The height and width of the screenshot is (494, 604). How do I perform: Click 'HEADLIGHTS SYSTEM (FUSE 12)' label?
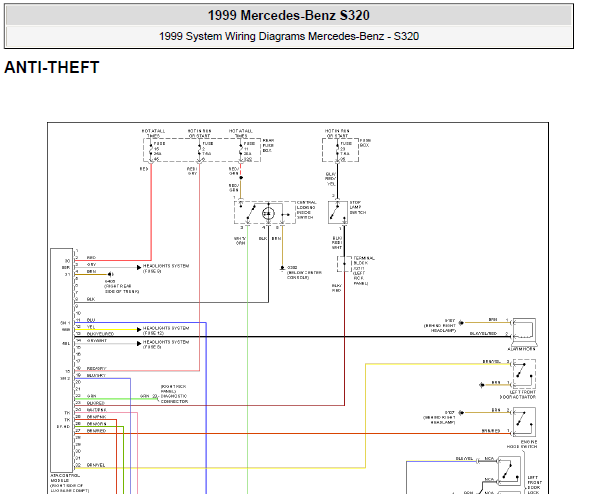coord(166,331)
